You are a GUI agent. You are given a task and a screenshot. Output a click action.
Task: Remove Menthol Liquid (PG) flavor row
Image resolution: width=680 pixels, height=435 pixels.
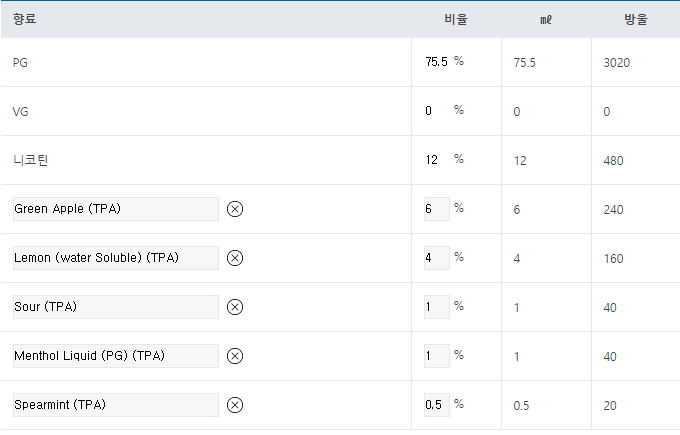(x=235, y=356)
